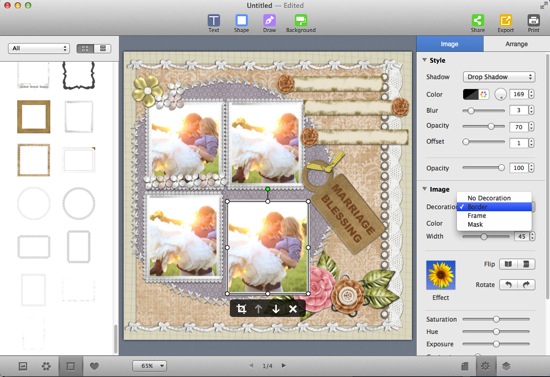Choose Mask in decoration menu
The width and height of the screenshot is (550, 377).
point(494,224)
